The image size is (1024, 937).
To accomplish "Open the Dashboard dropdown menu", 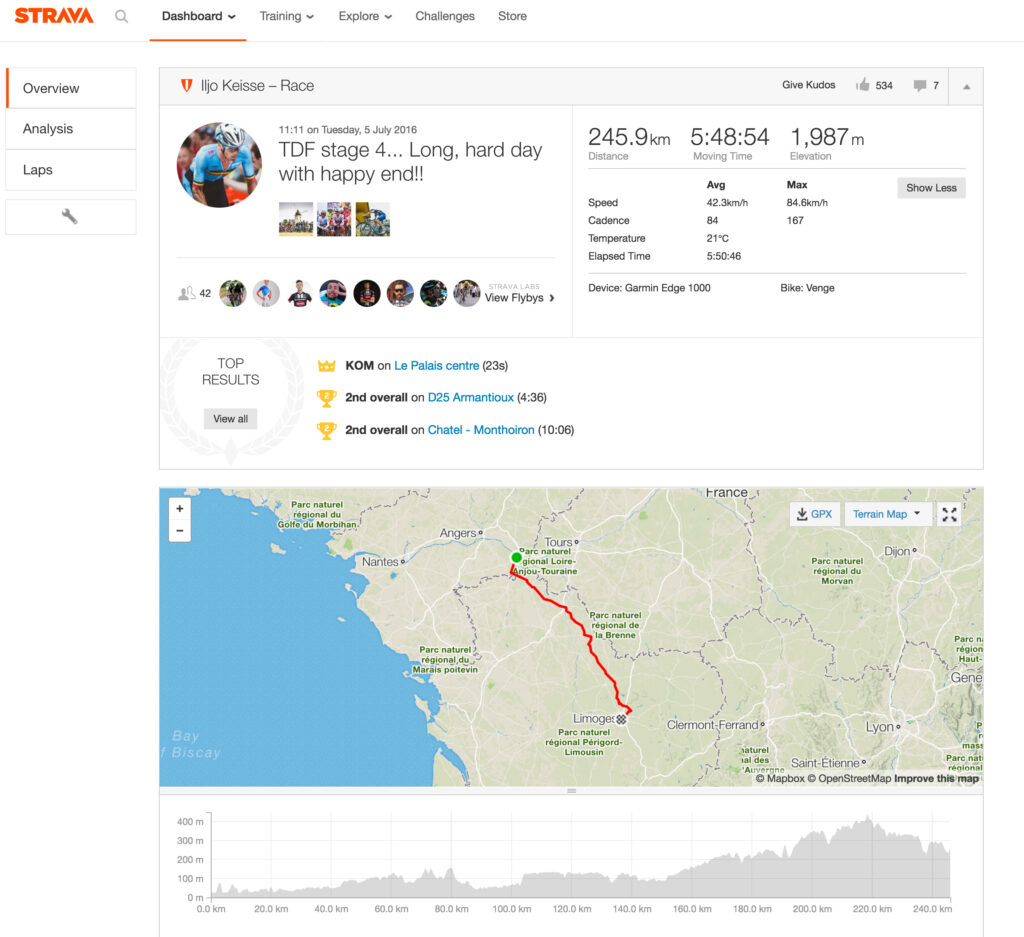I will click(198, 16).
